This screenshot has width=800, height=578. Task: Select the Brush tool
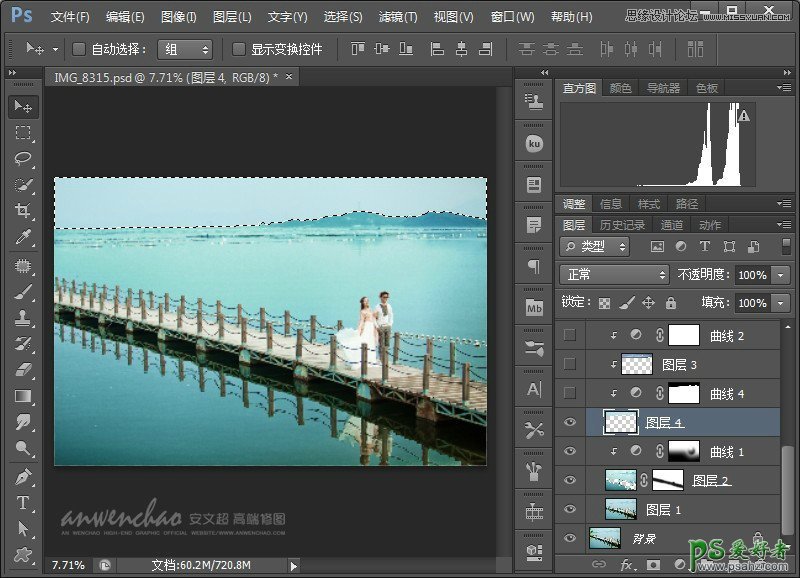pos(23,292)
